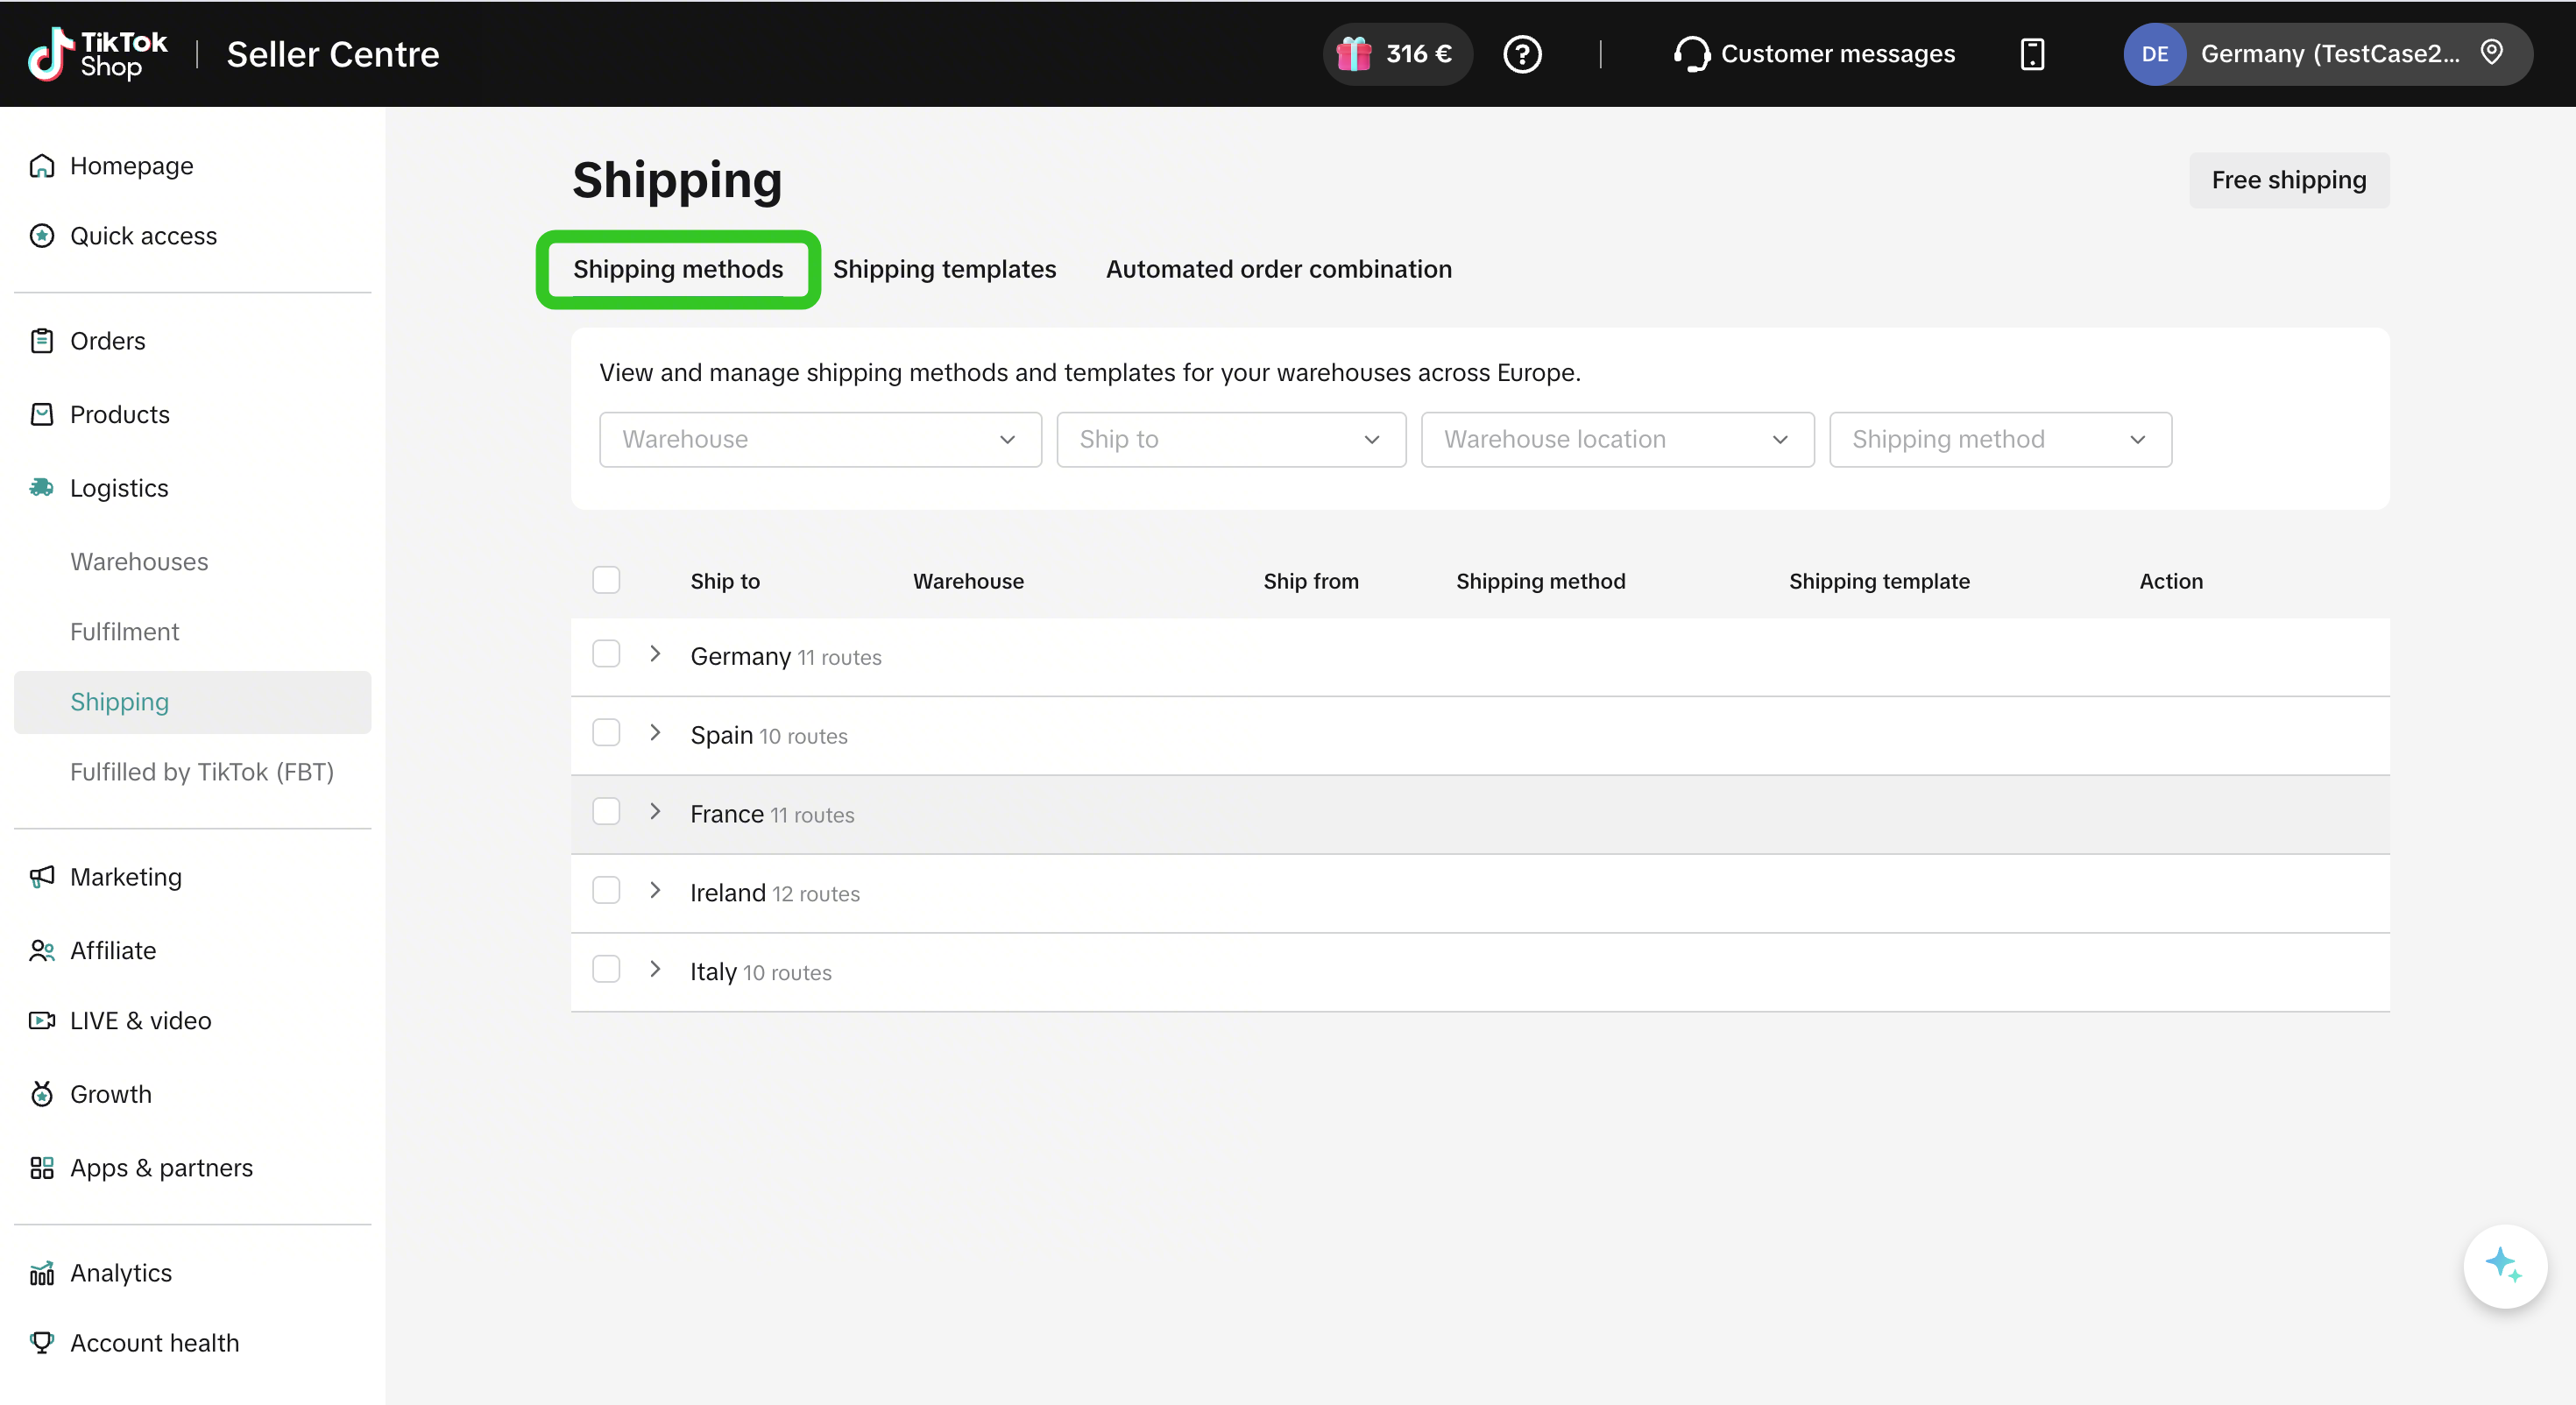Click the Apps & partners grid icon
The width and height of the screenshot is (2576, 1405).
(42, 1168)
